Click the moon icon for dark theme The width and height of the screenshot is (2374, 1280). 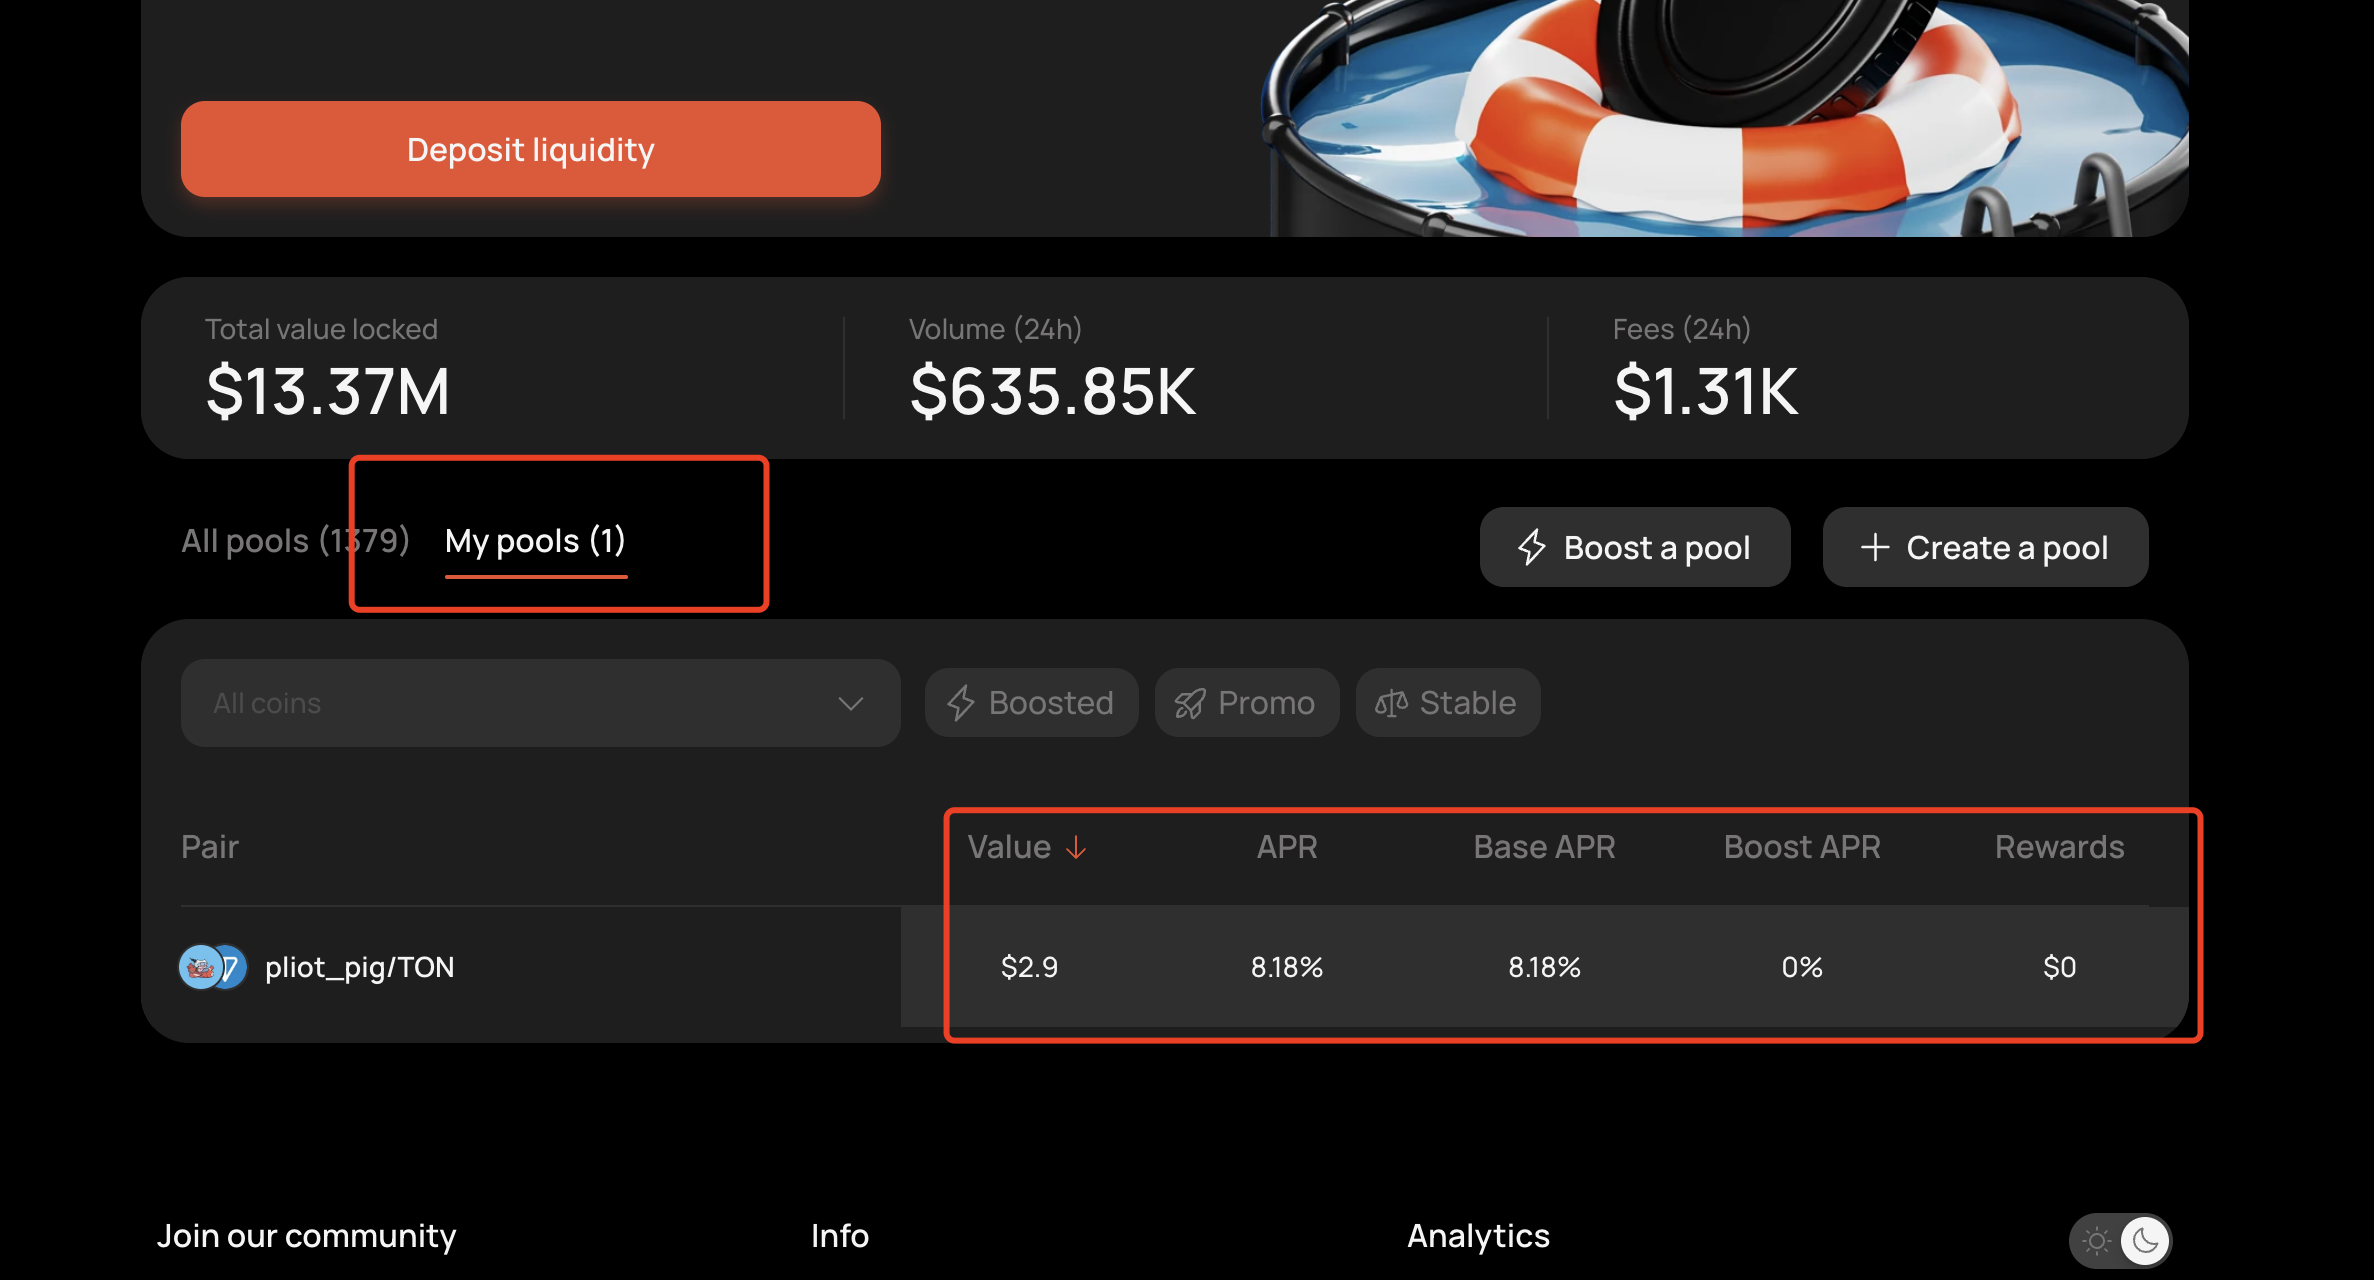pos(2144,1241)
